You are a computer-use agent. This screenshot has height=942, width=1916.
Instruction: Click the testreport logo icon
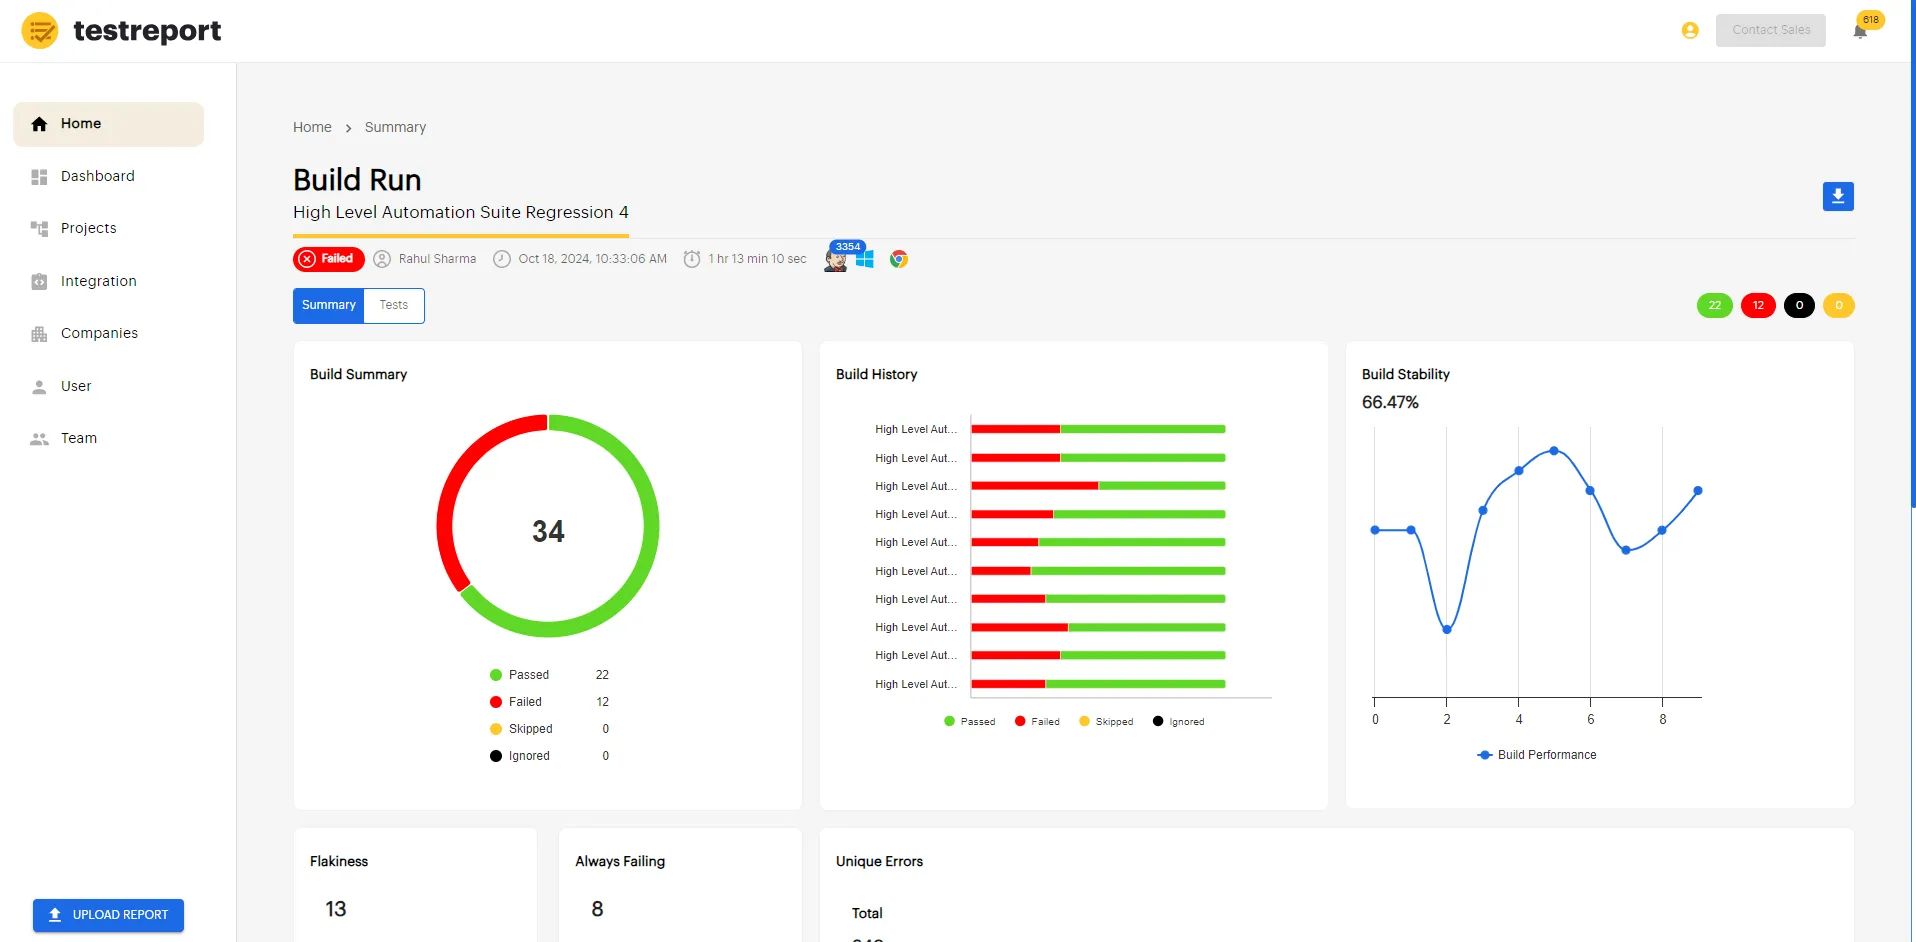[40, 31]
